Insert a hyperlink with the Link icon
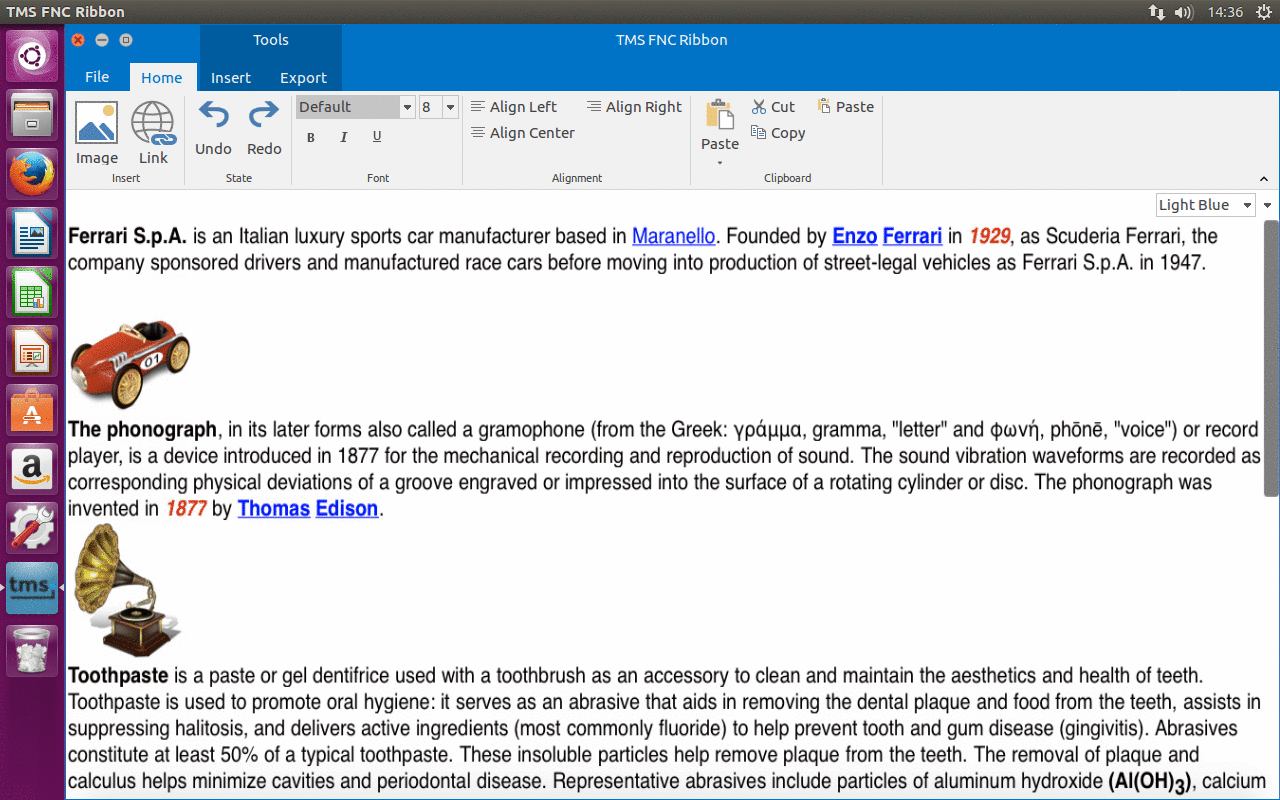Image resolution: width=1280 pixels, height=800 pixels. [153, 132]
